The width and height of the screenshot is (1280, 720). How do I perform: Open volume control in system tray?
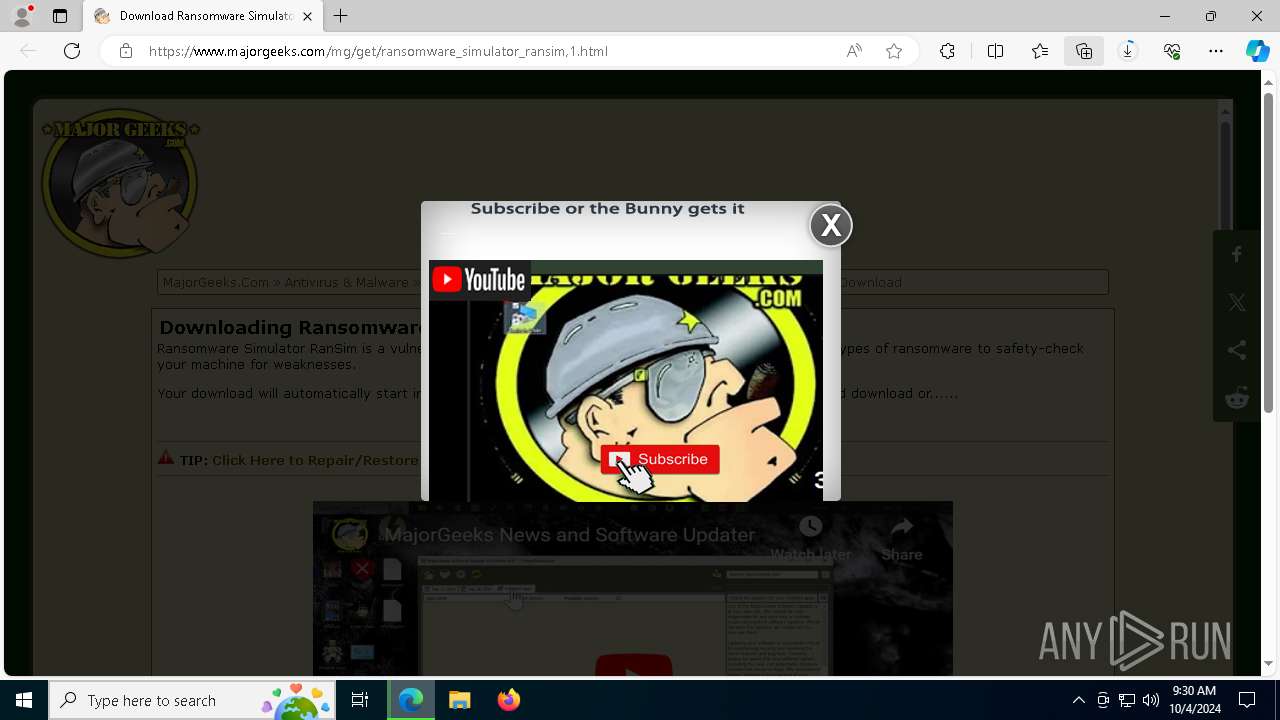point(1151,700)
